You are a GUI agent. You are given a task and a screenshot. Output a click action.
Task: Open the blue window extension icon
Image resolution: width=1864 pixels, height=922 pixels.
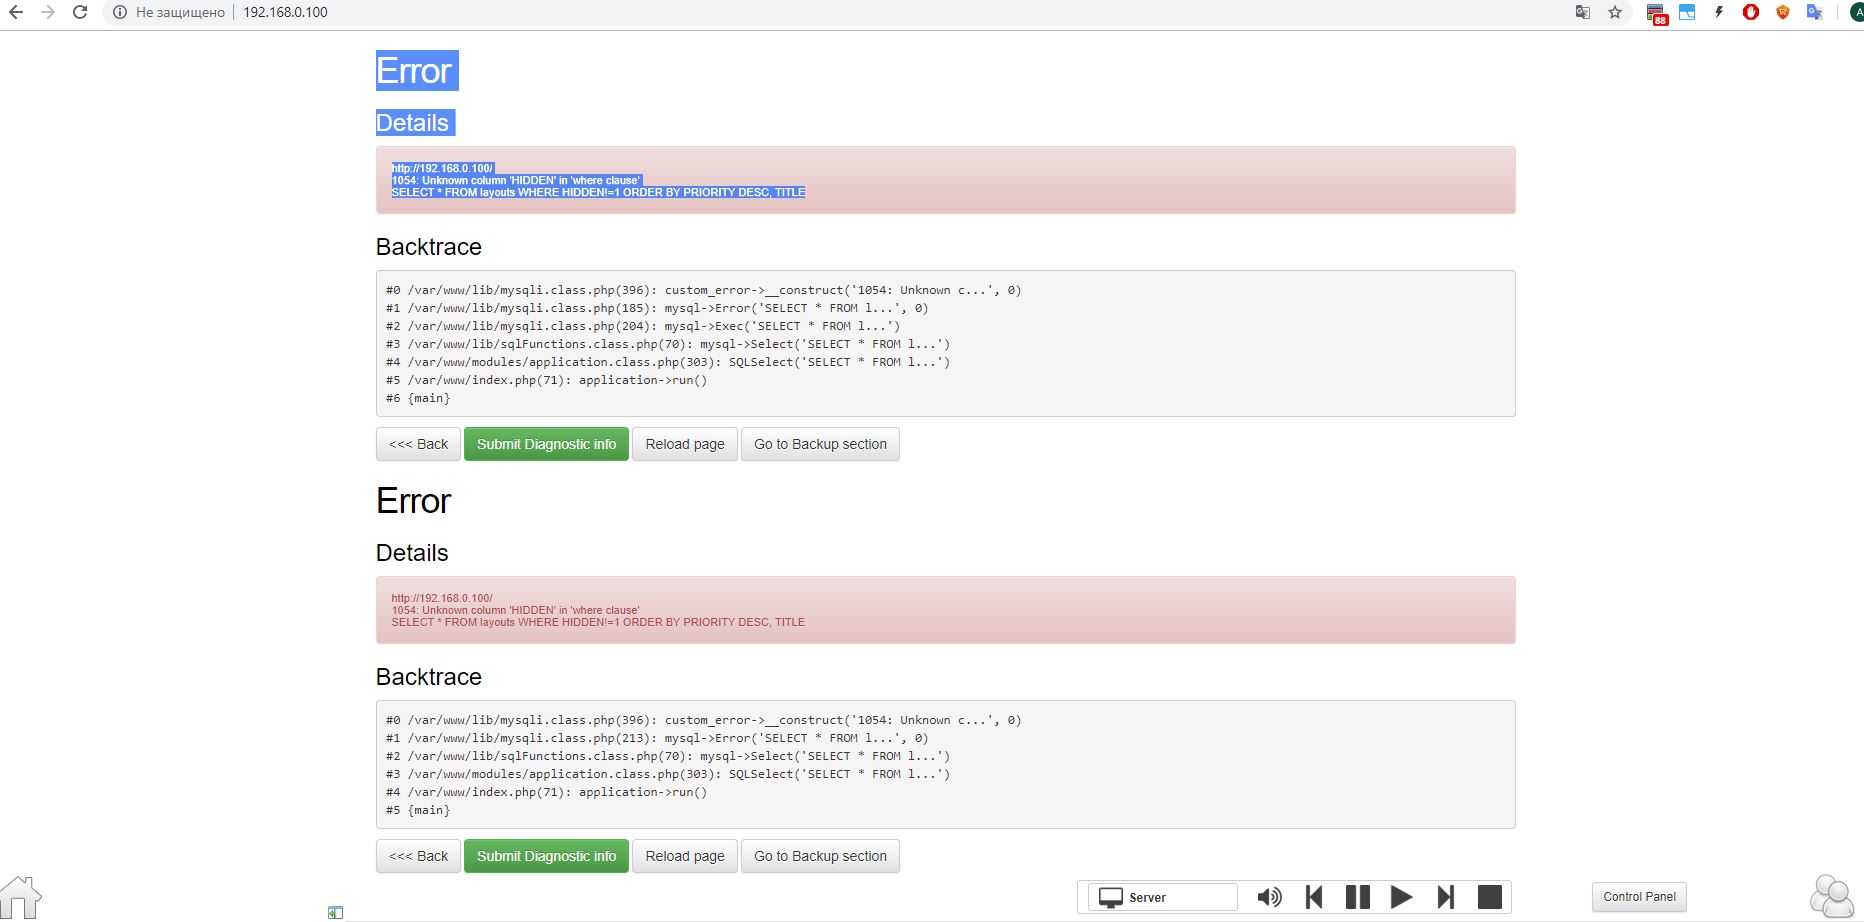point(1687,13)
